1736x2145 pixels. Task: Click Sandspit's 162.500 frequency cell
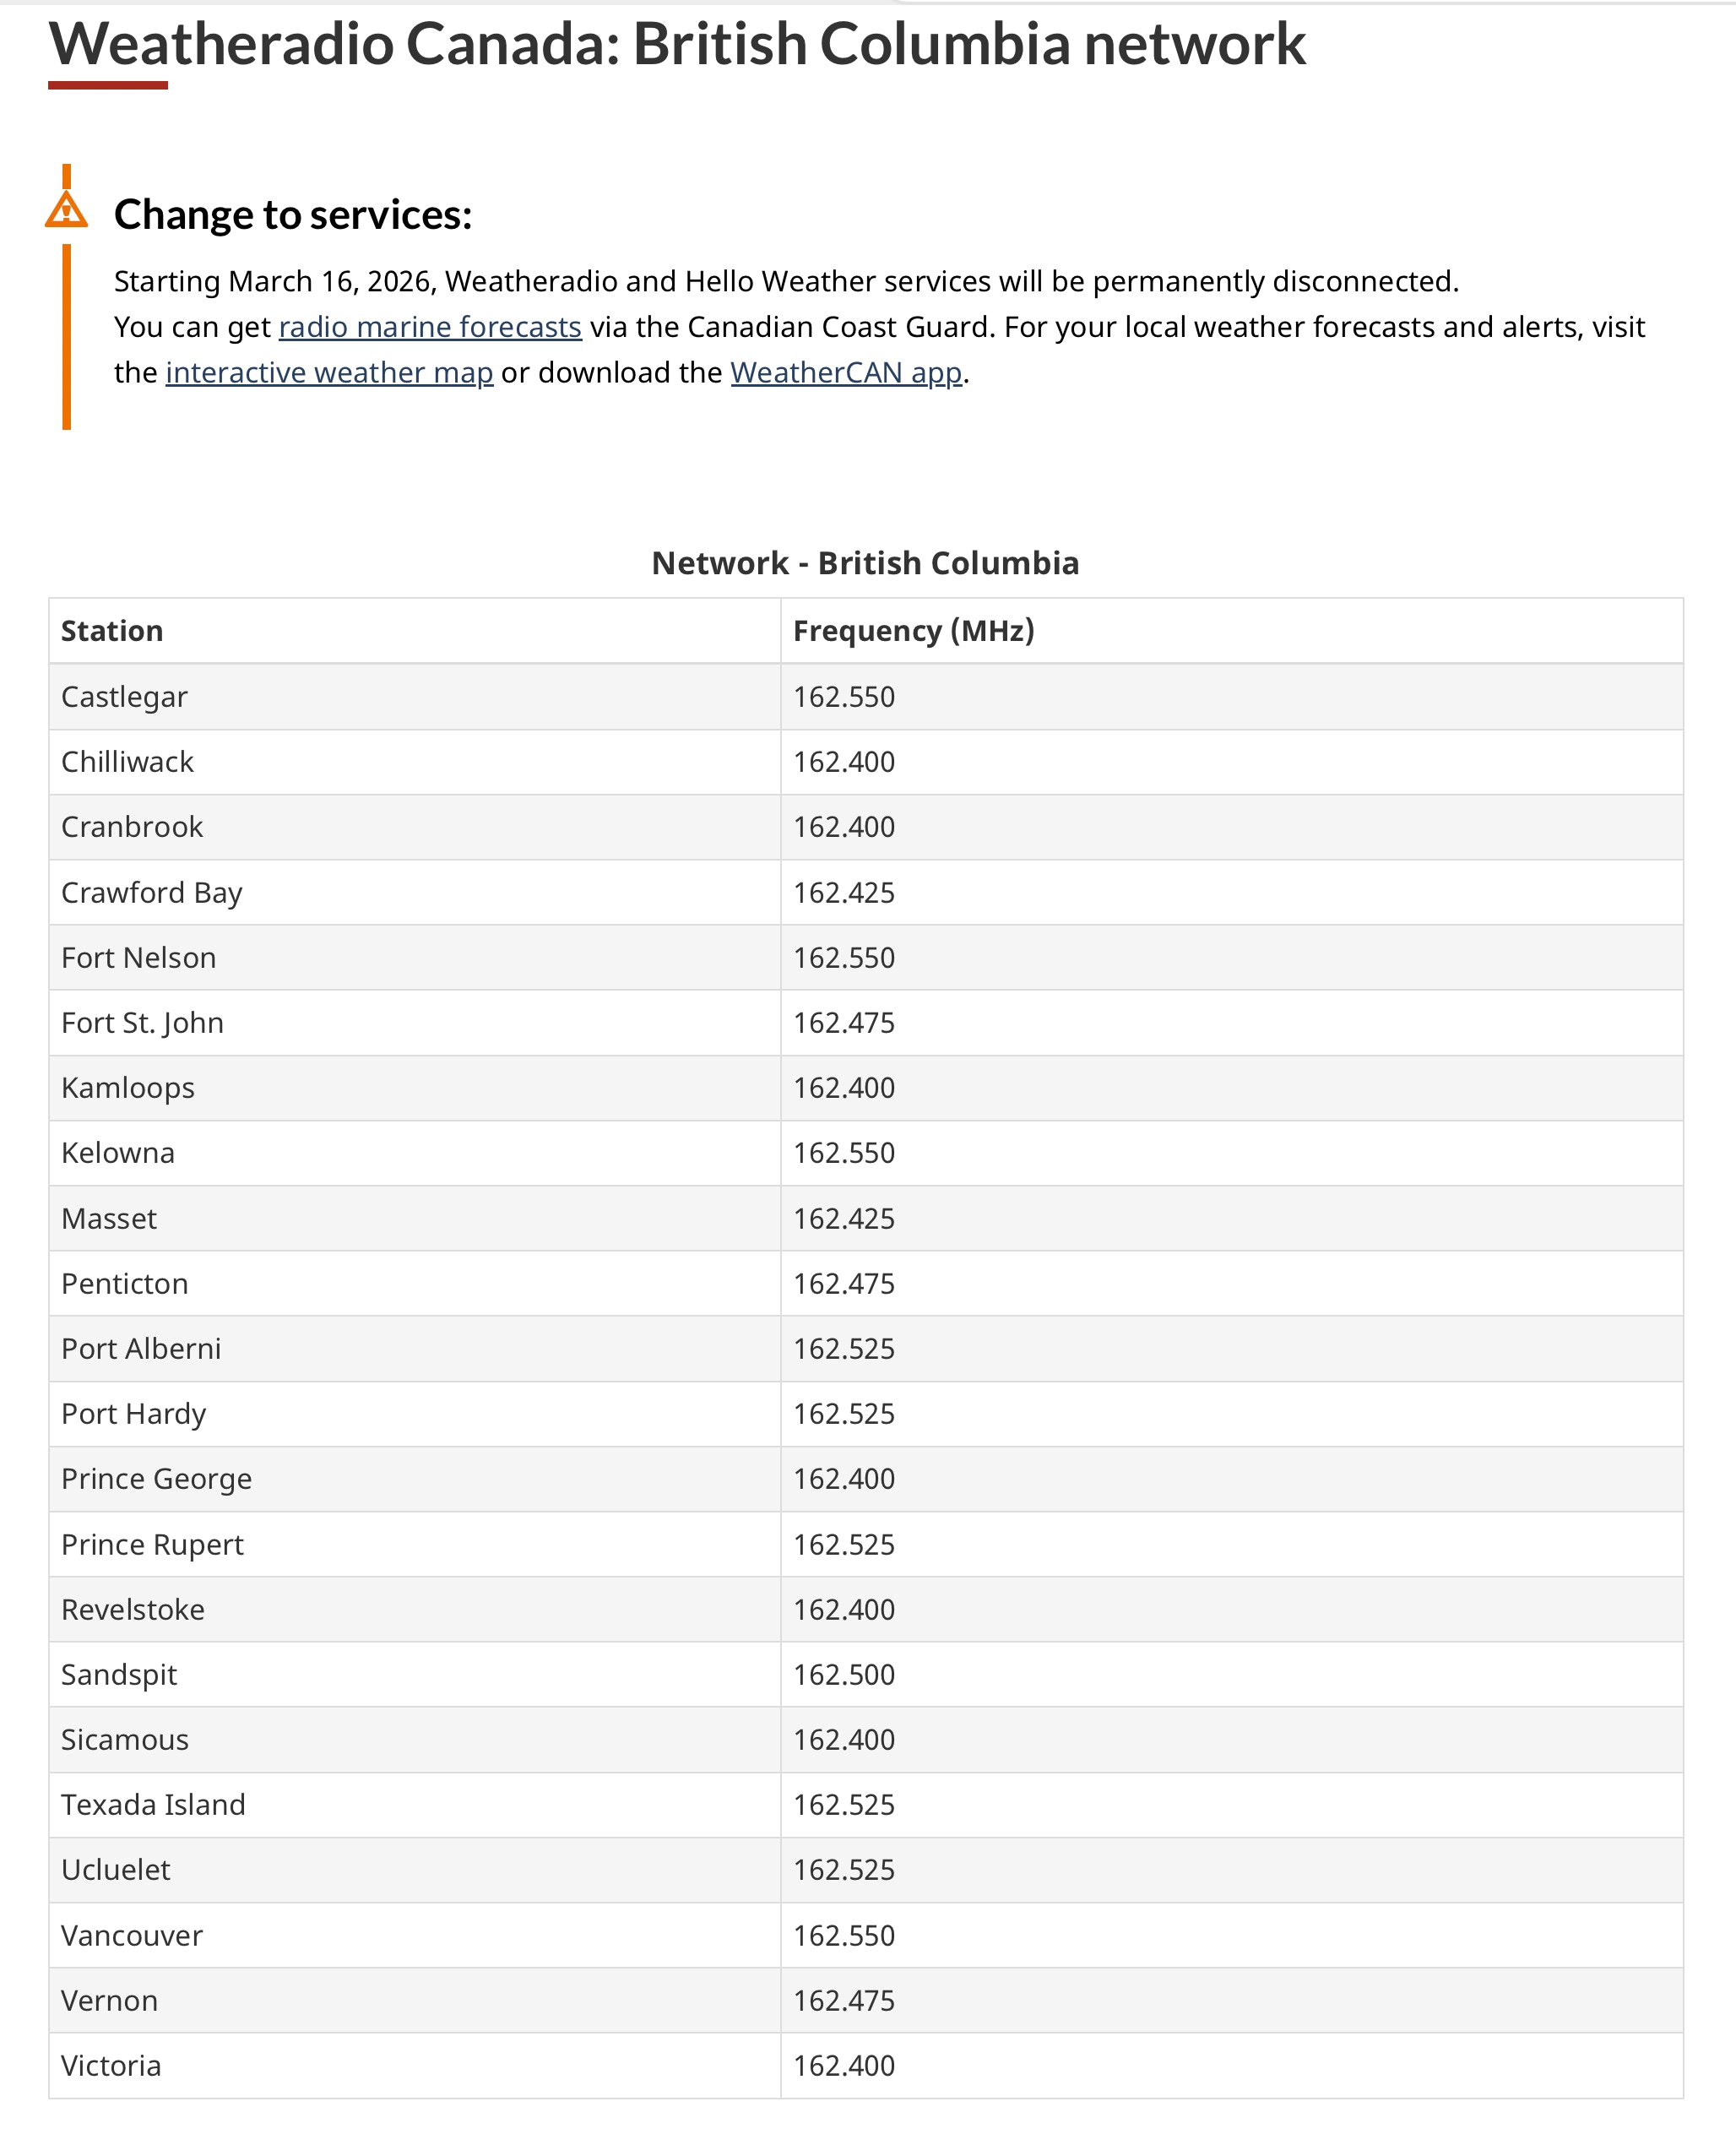pyautogui.click(x=843, y=1674)
